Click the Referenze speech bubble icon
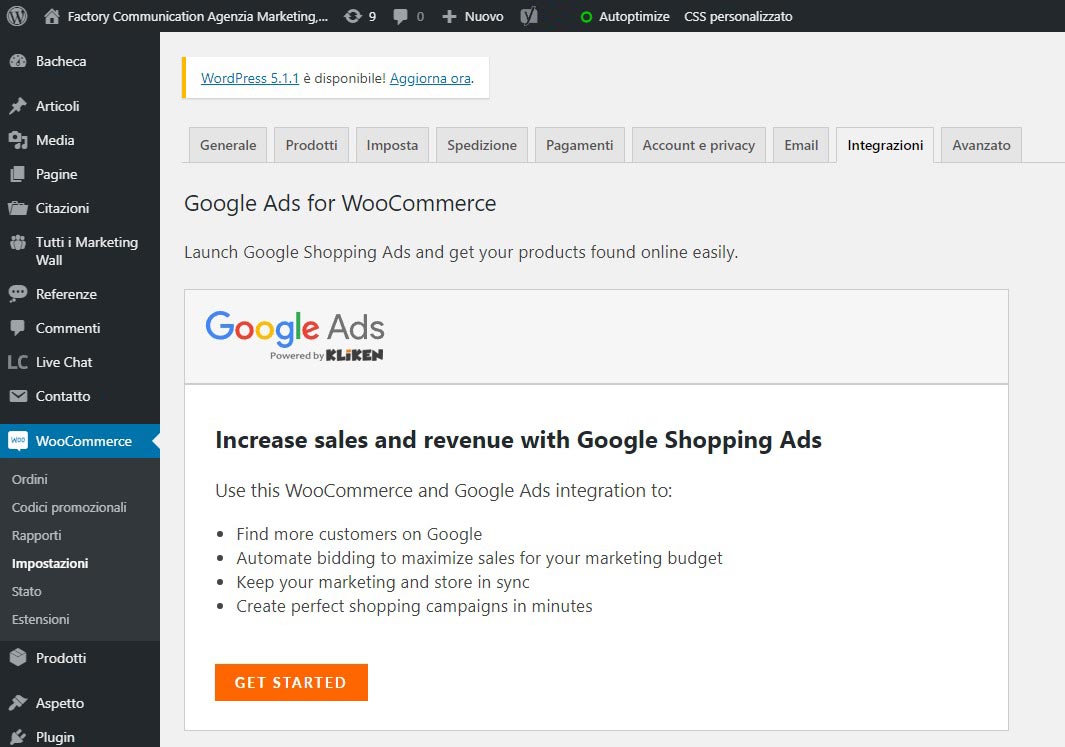This screenshot has height=747, width=1065. [18, 293]
